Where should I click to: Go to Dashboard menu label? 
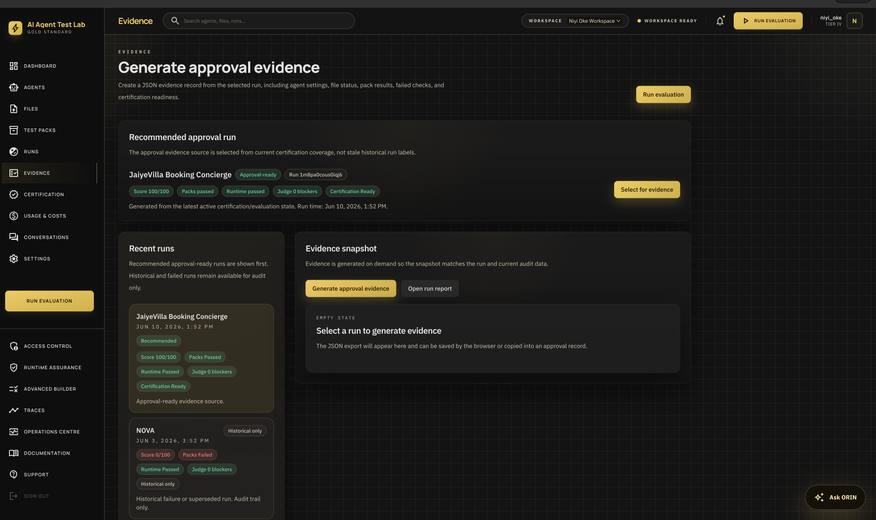pos(40,66)
